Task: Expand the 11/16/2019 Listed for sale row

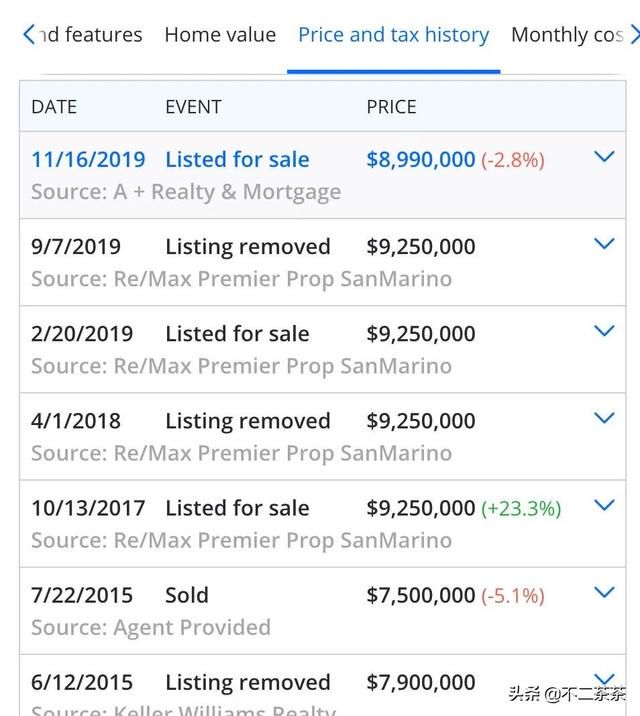Action: [x=604, y=157]
